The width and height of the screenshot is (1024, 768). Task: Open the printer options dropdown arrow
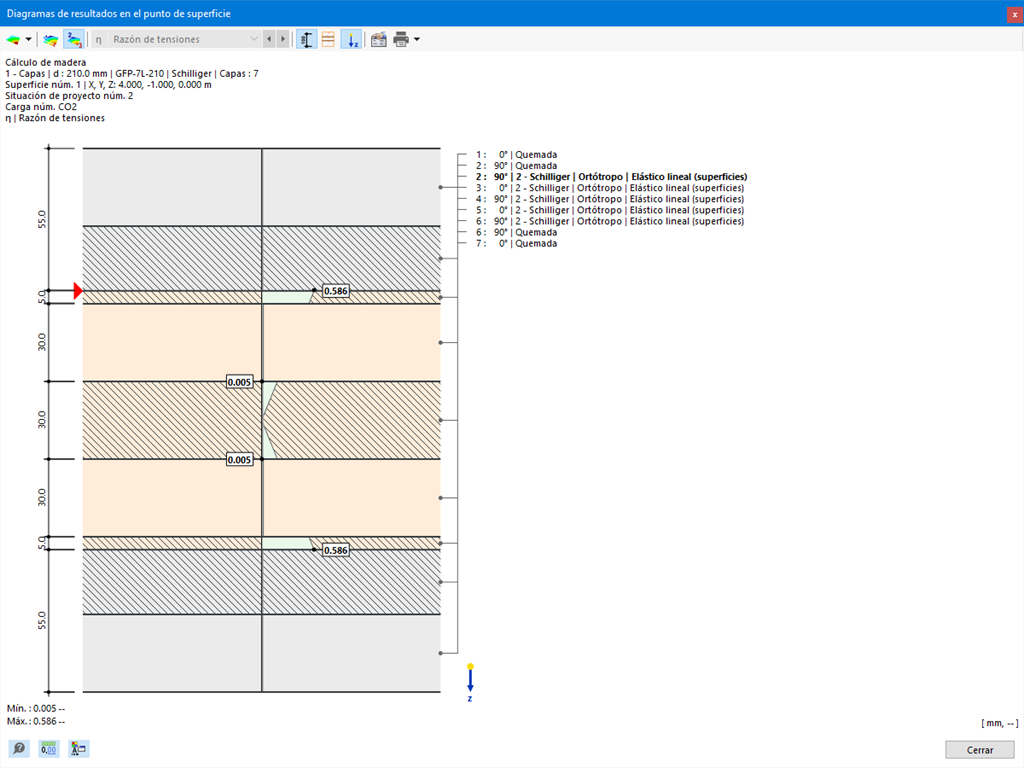pos(417,40)
